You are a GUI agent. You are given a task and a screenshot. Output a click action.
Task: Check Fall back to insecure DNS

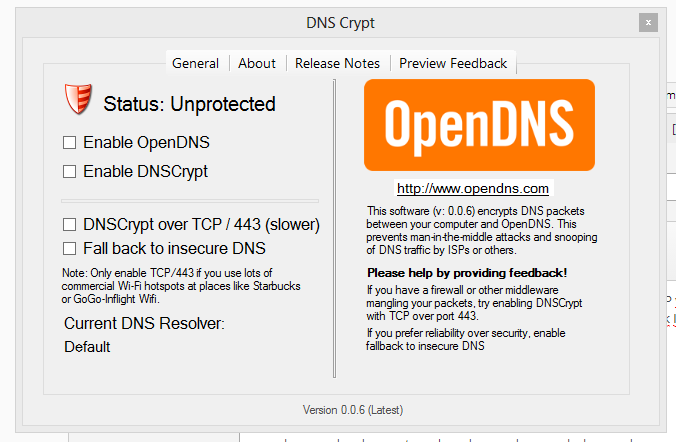70,247
